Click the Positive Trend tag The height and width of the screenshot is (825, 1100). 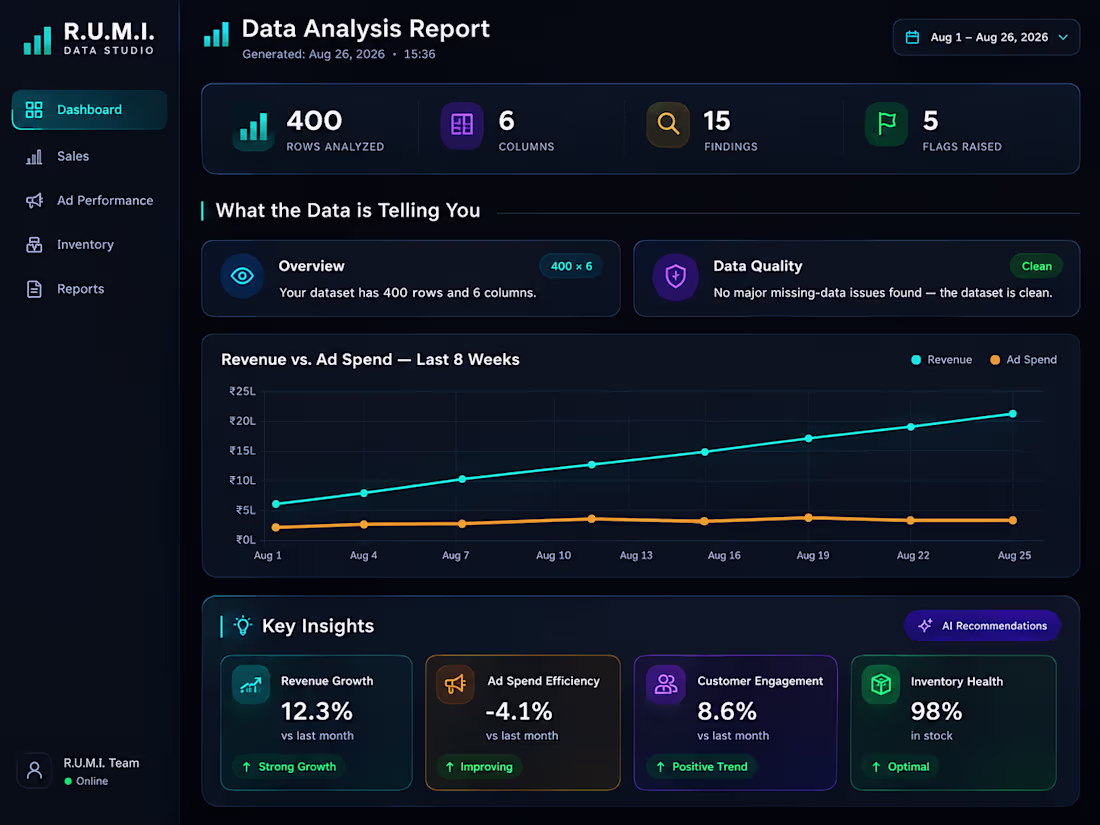[702, 767]
